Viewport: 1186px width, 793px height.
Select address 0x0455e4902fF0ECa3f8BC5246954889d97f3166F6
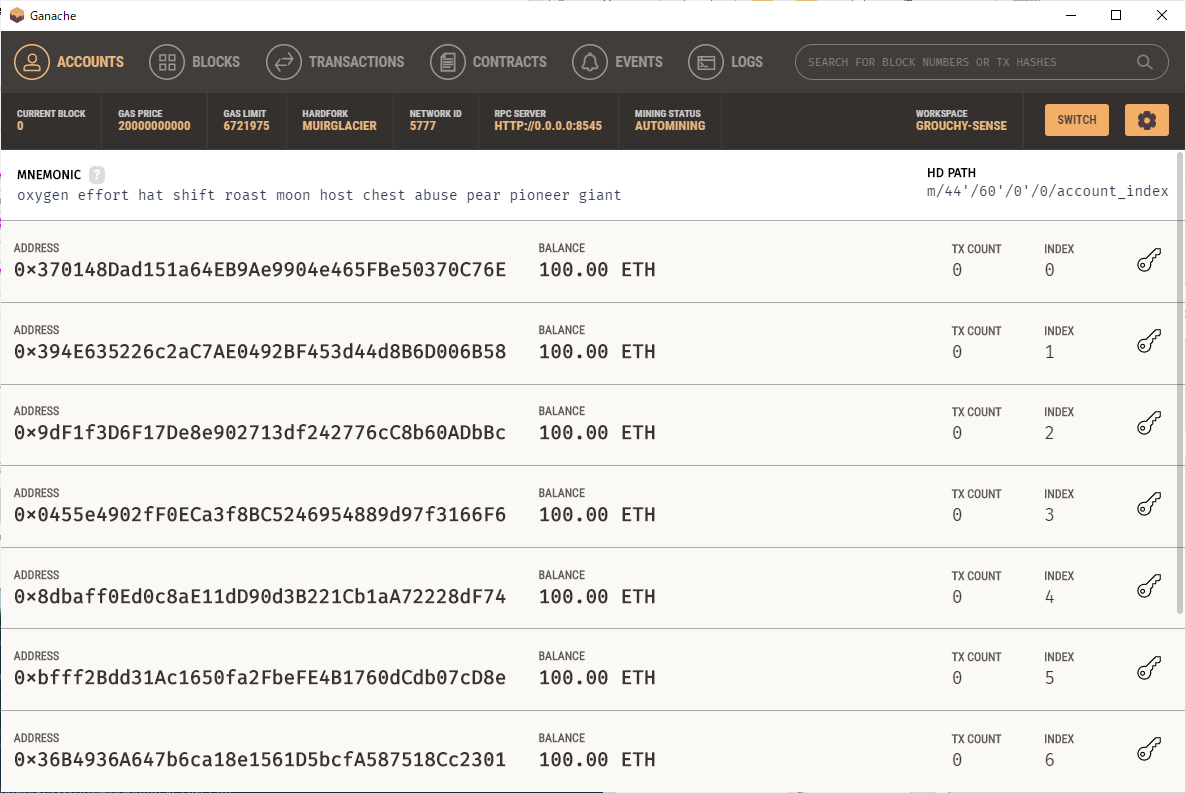point(259,515)
